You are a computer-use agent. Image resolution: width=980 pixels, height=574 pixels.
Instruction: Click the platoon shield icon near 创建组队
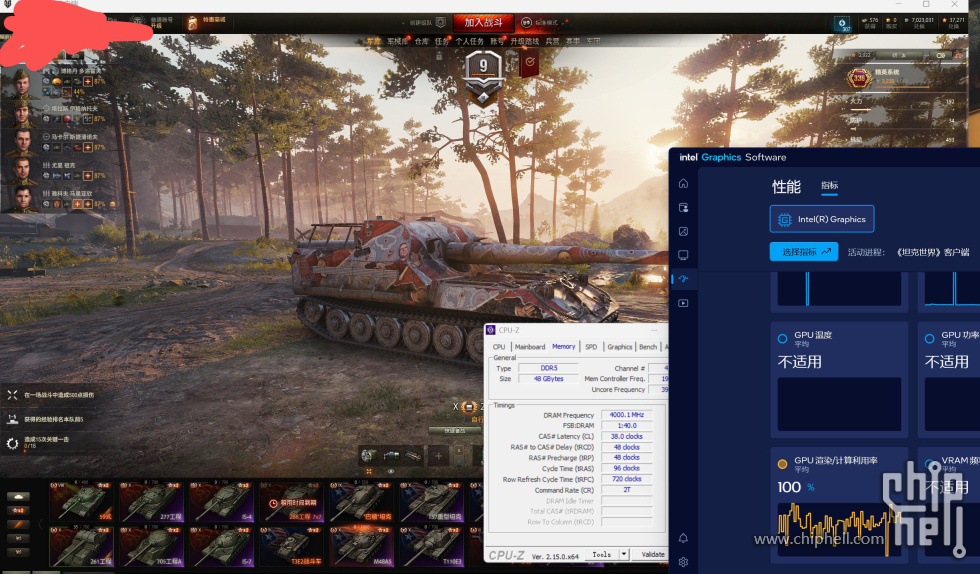pyautogui.click(x=441, y=23)
